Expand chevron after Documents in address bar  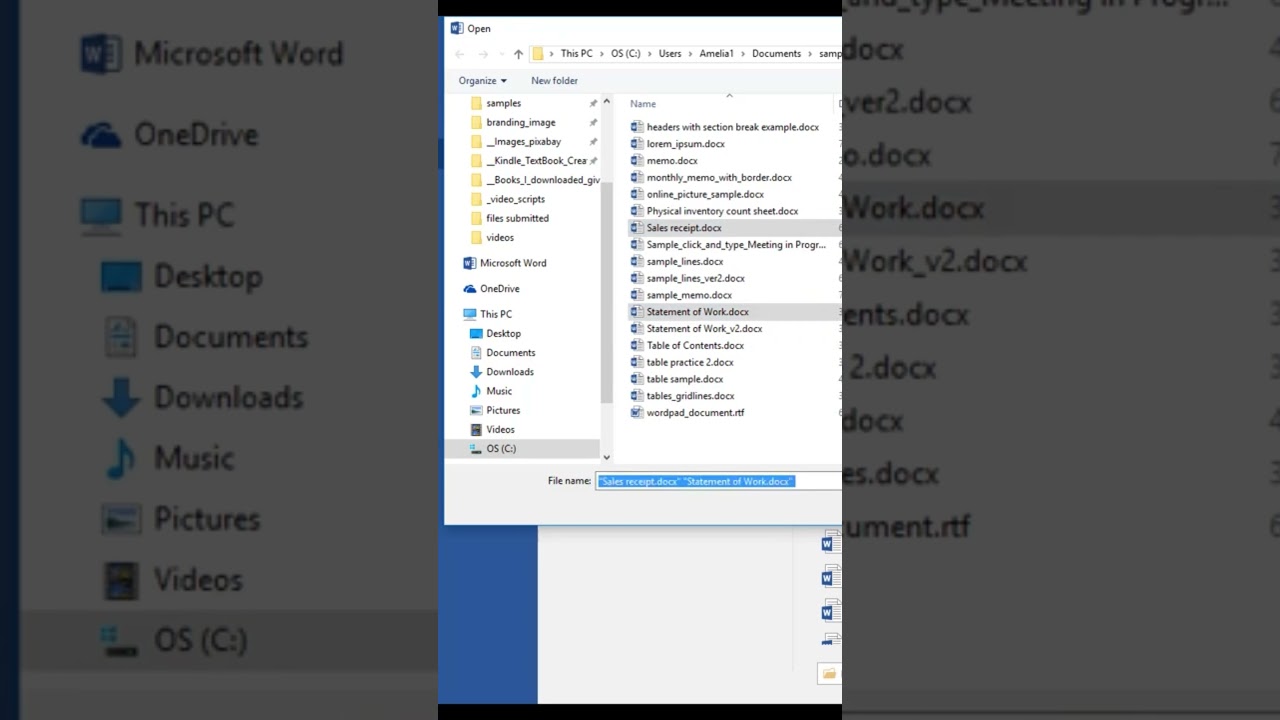coord(810,54)
